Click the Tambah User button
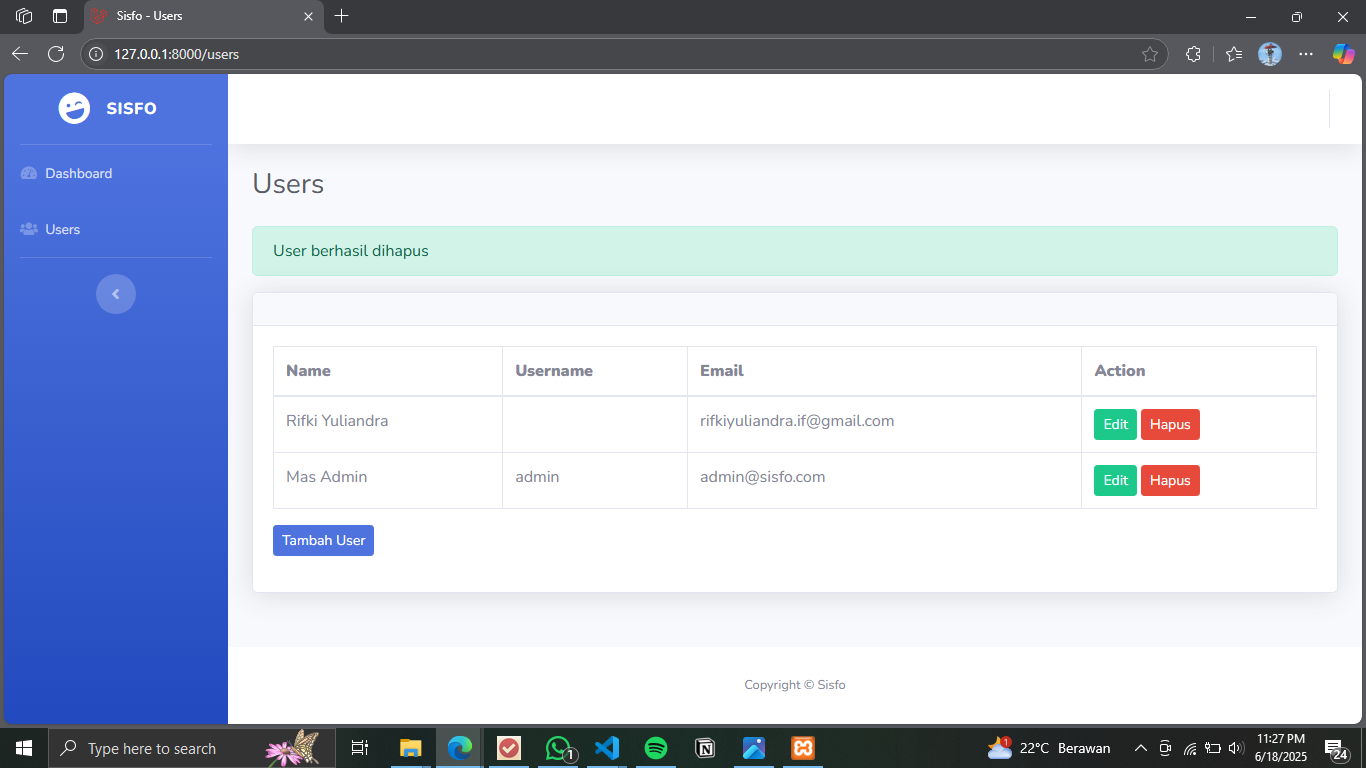The width and height of the screenshot is (1366, 768). (x=323, y=540)
